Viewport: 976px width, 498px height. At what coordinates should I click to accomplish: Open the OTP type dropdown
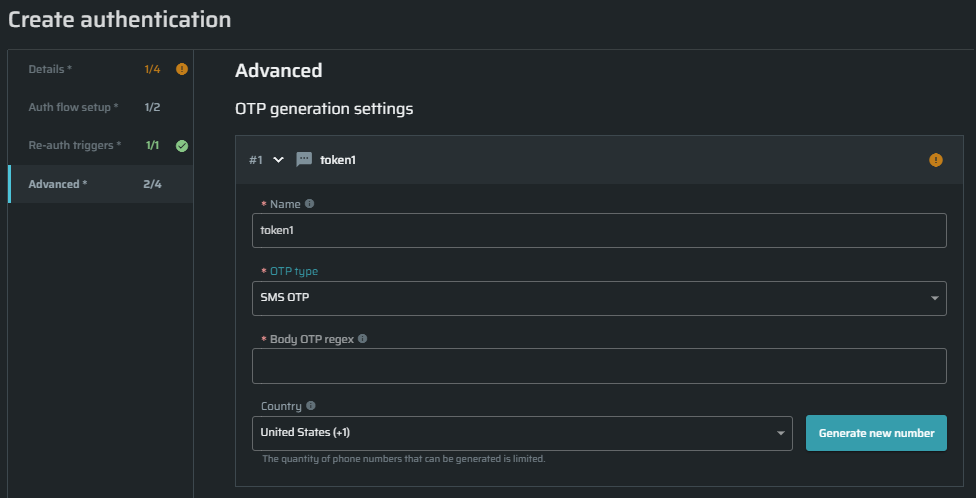(598, 298)
